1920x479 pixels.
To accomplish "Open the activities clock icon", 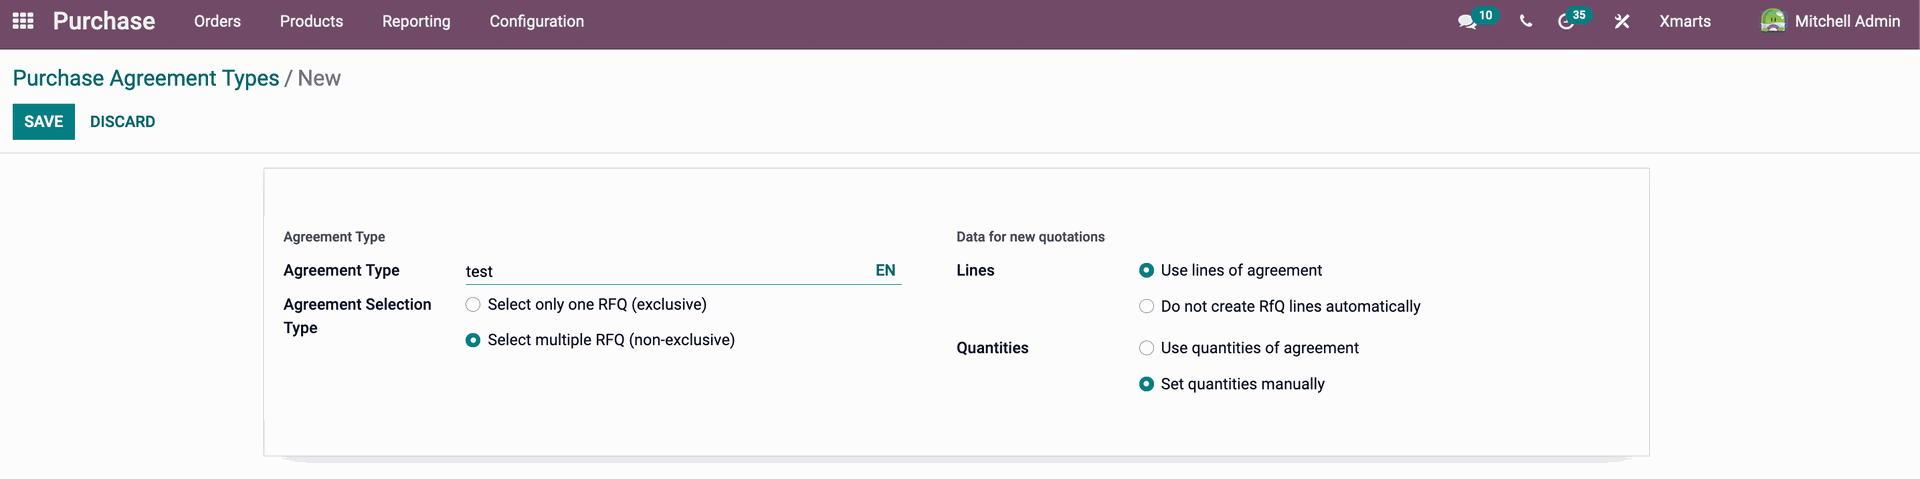I will click(x=1566, y=21).
